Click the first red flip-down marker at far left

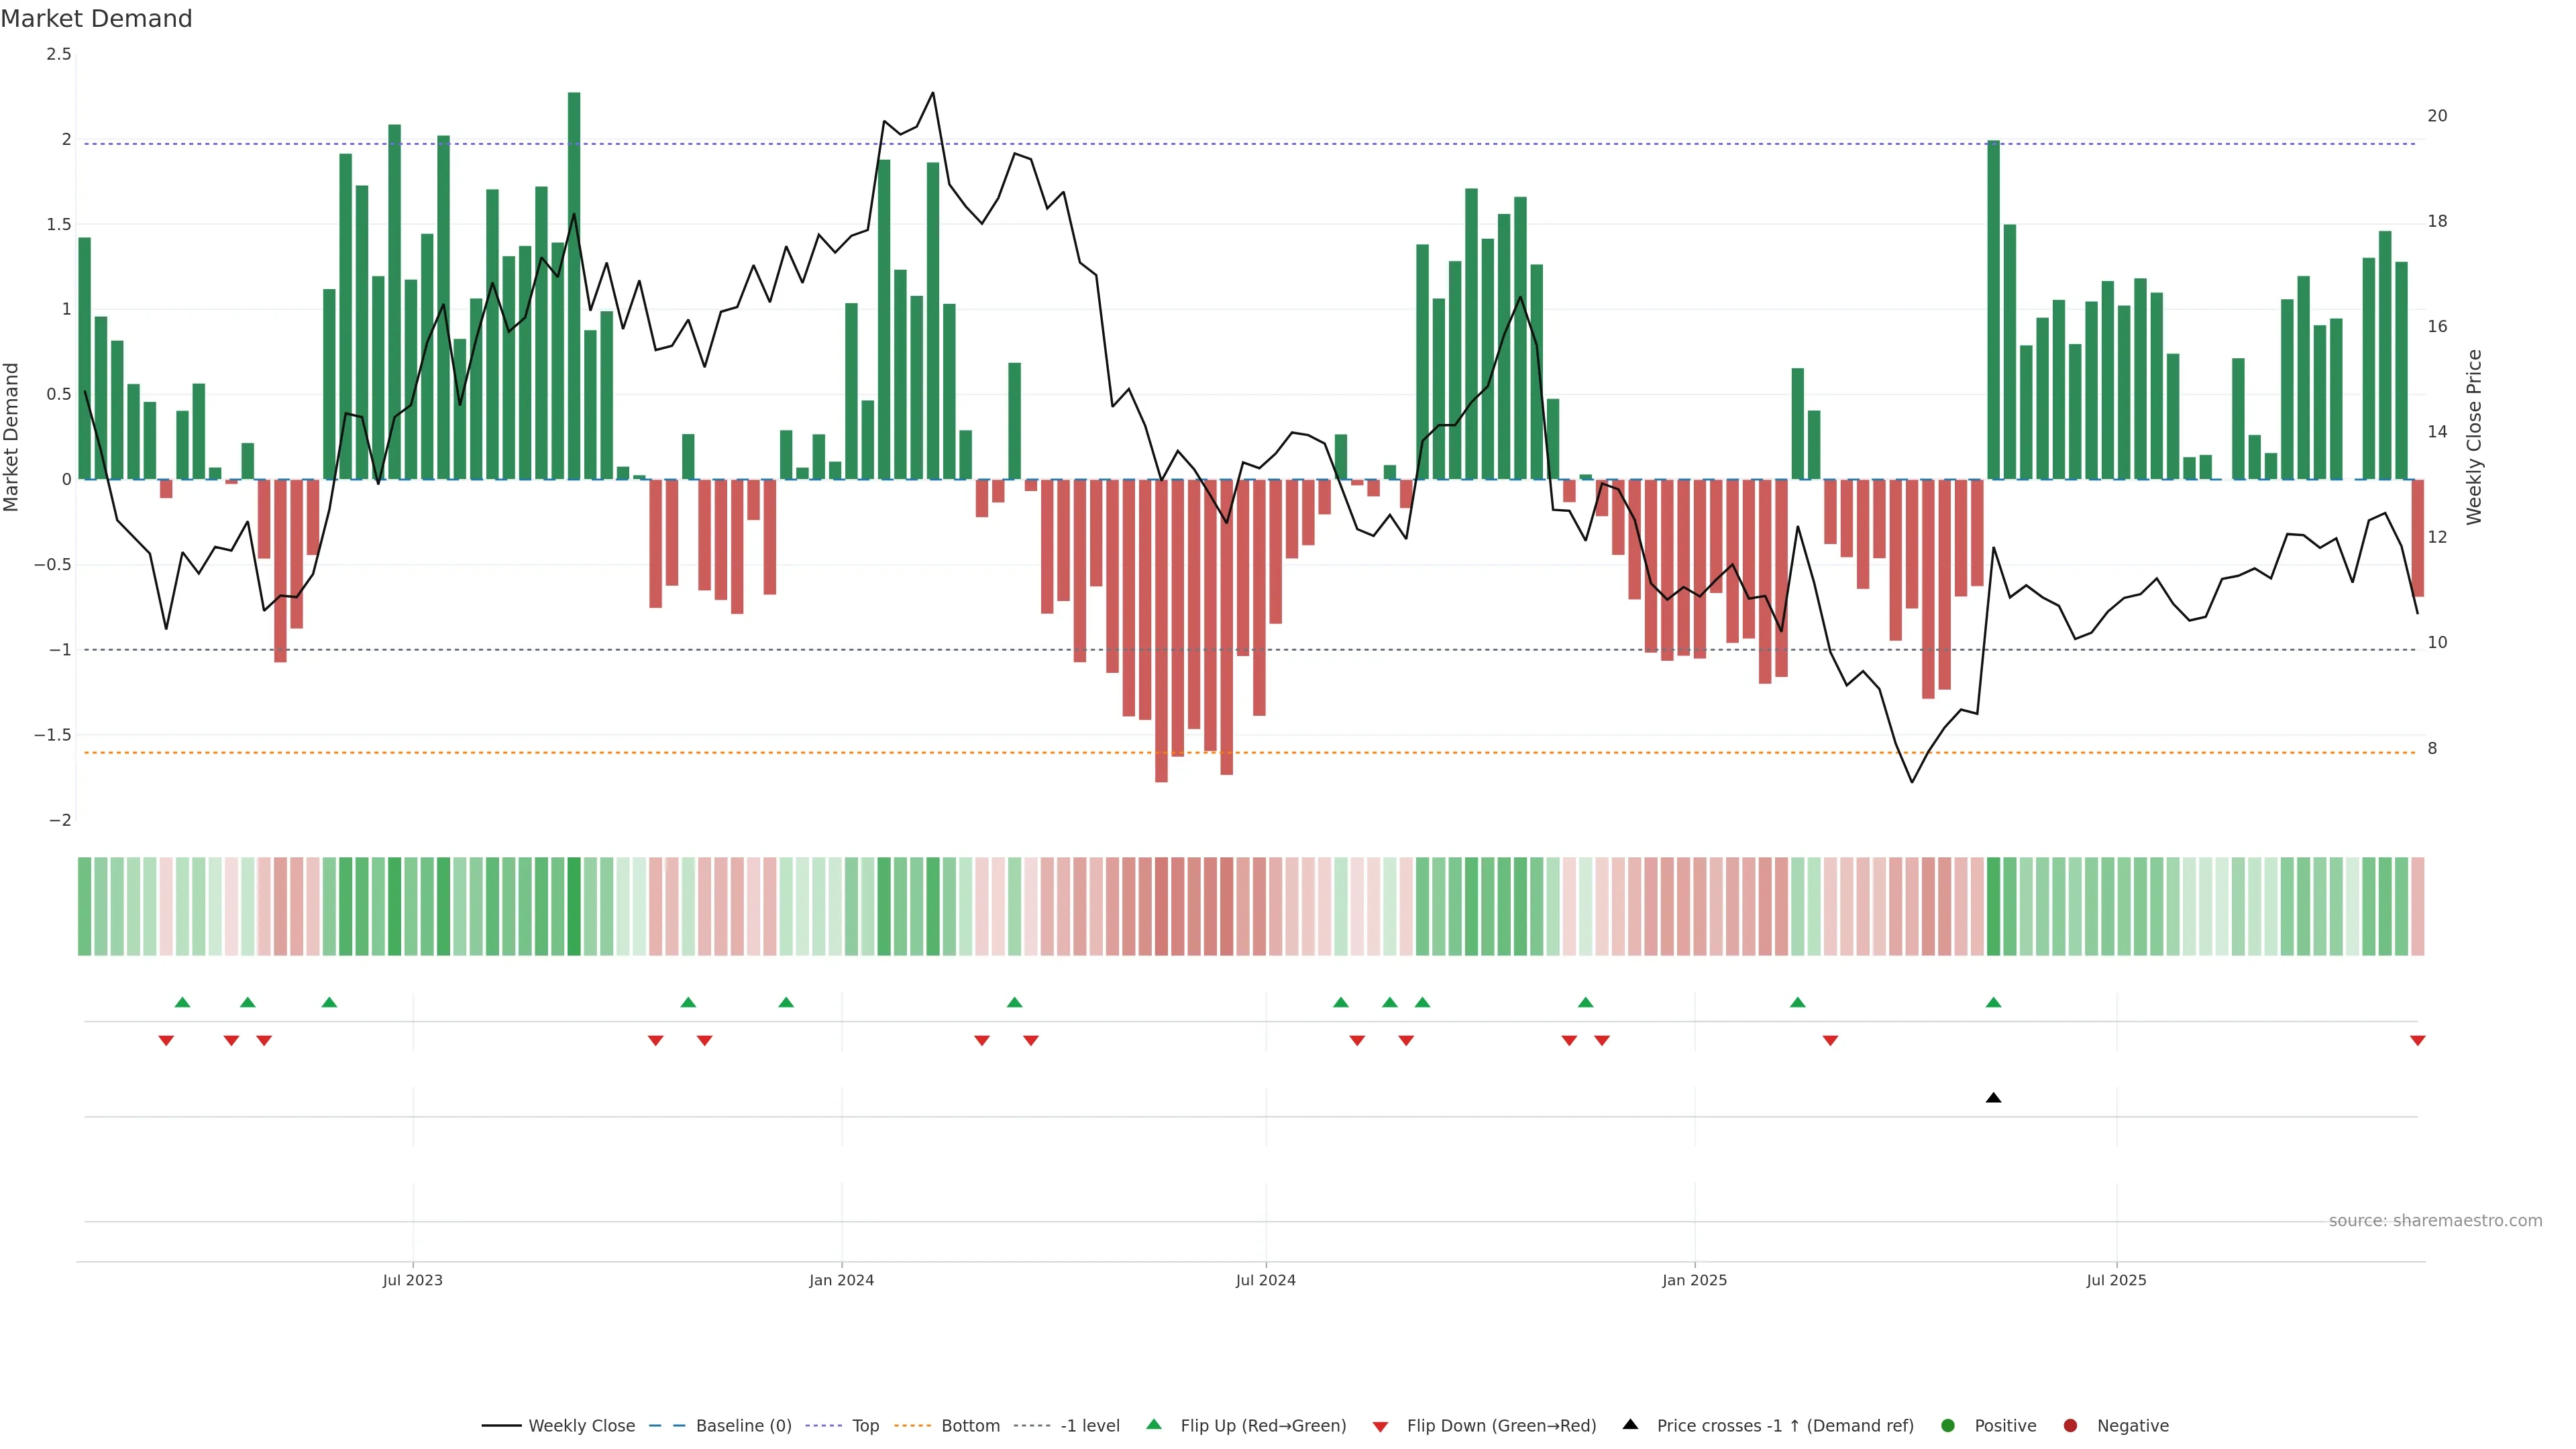(x=166, y=1041)
